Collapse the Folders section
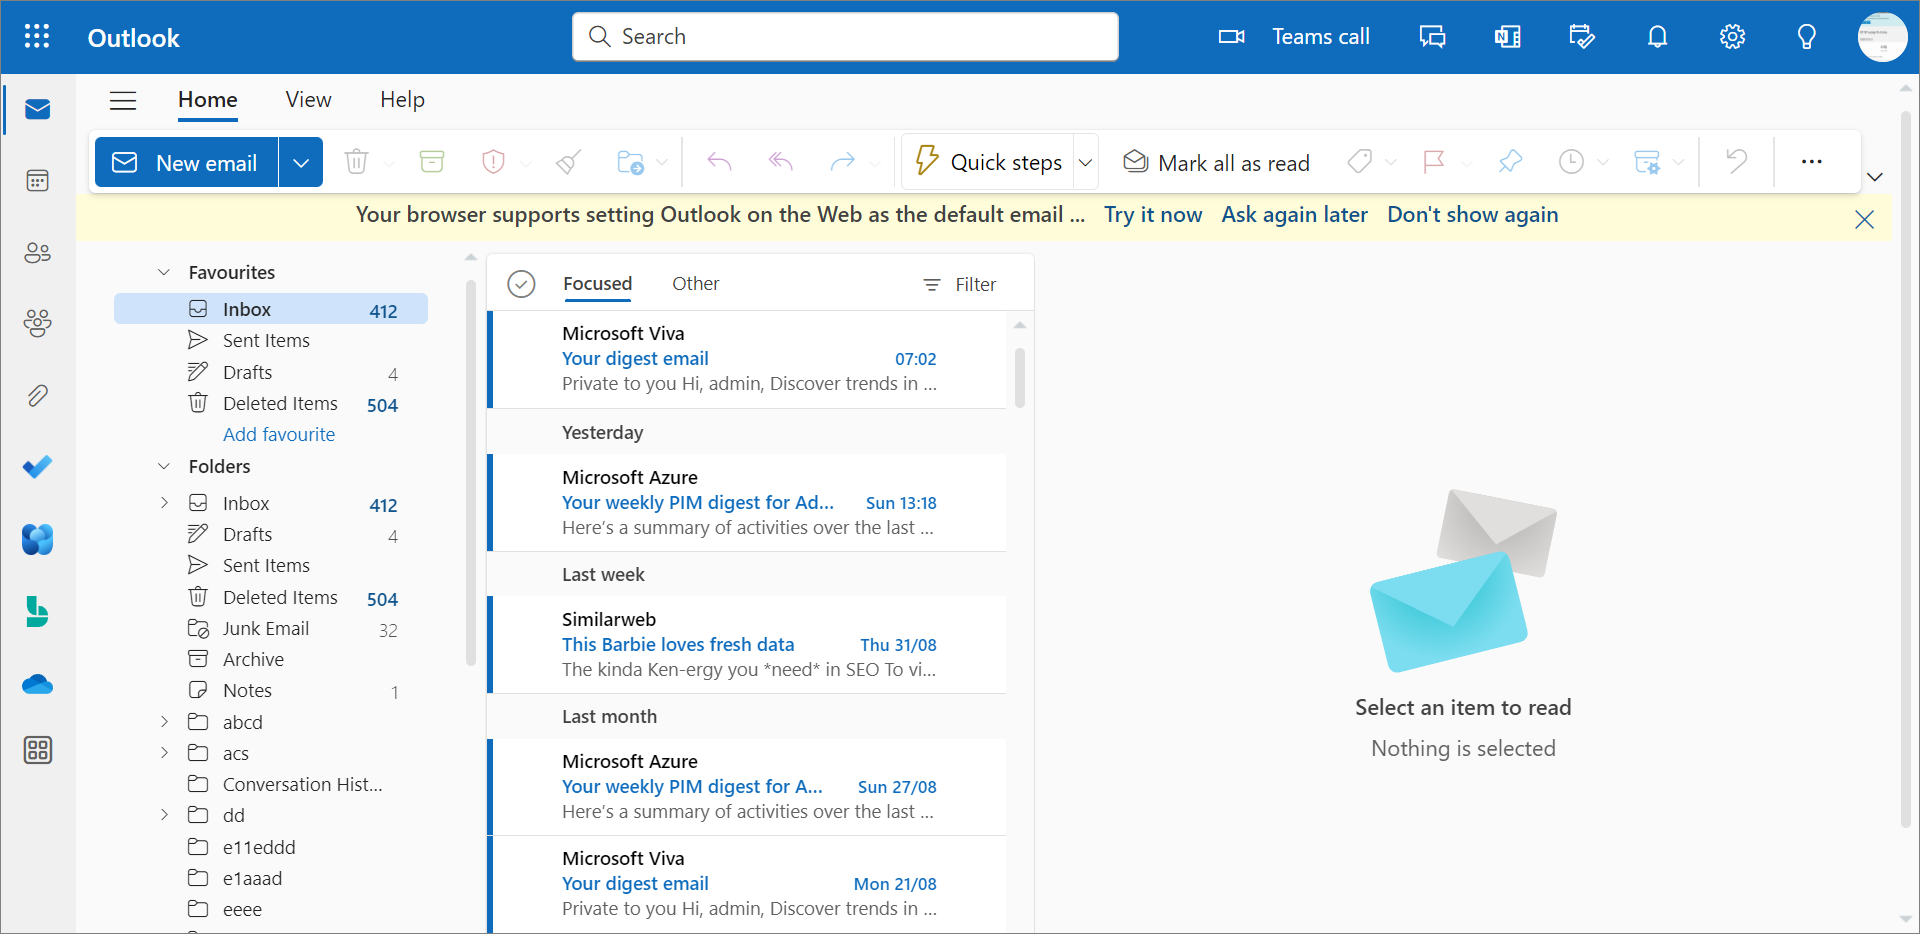This screenshot has width=1920, height=934. [164, 466]
